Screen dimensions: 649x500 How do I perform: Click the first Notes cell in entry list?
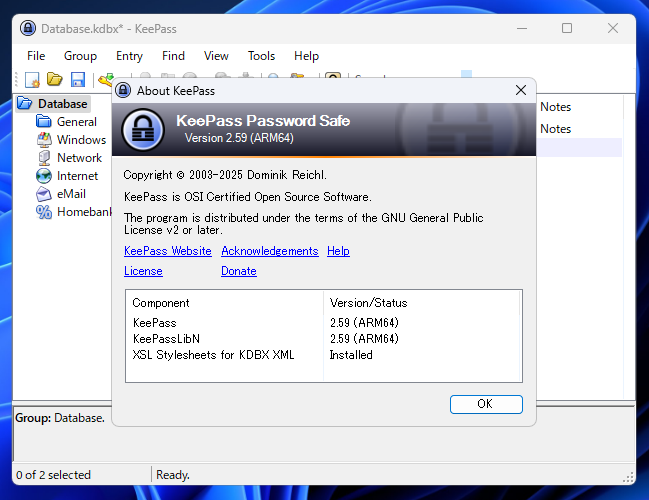(555, 107)
